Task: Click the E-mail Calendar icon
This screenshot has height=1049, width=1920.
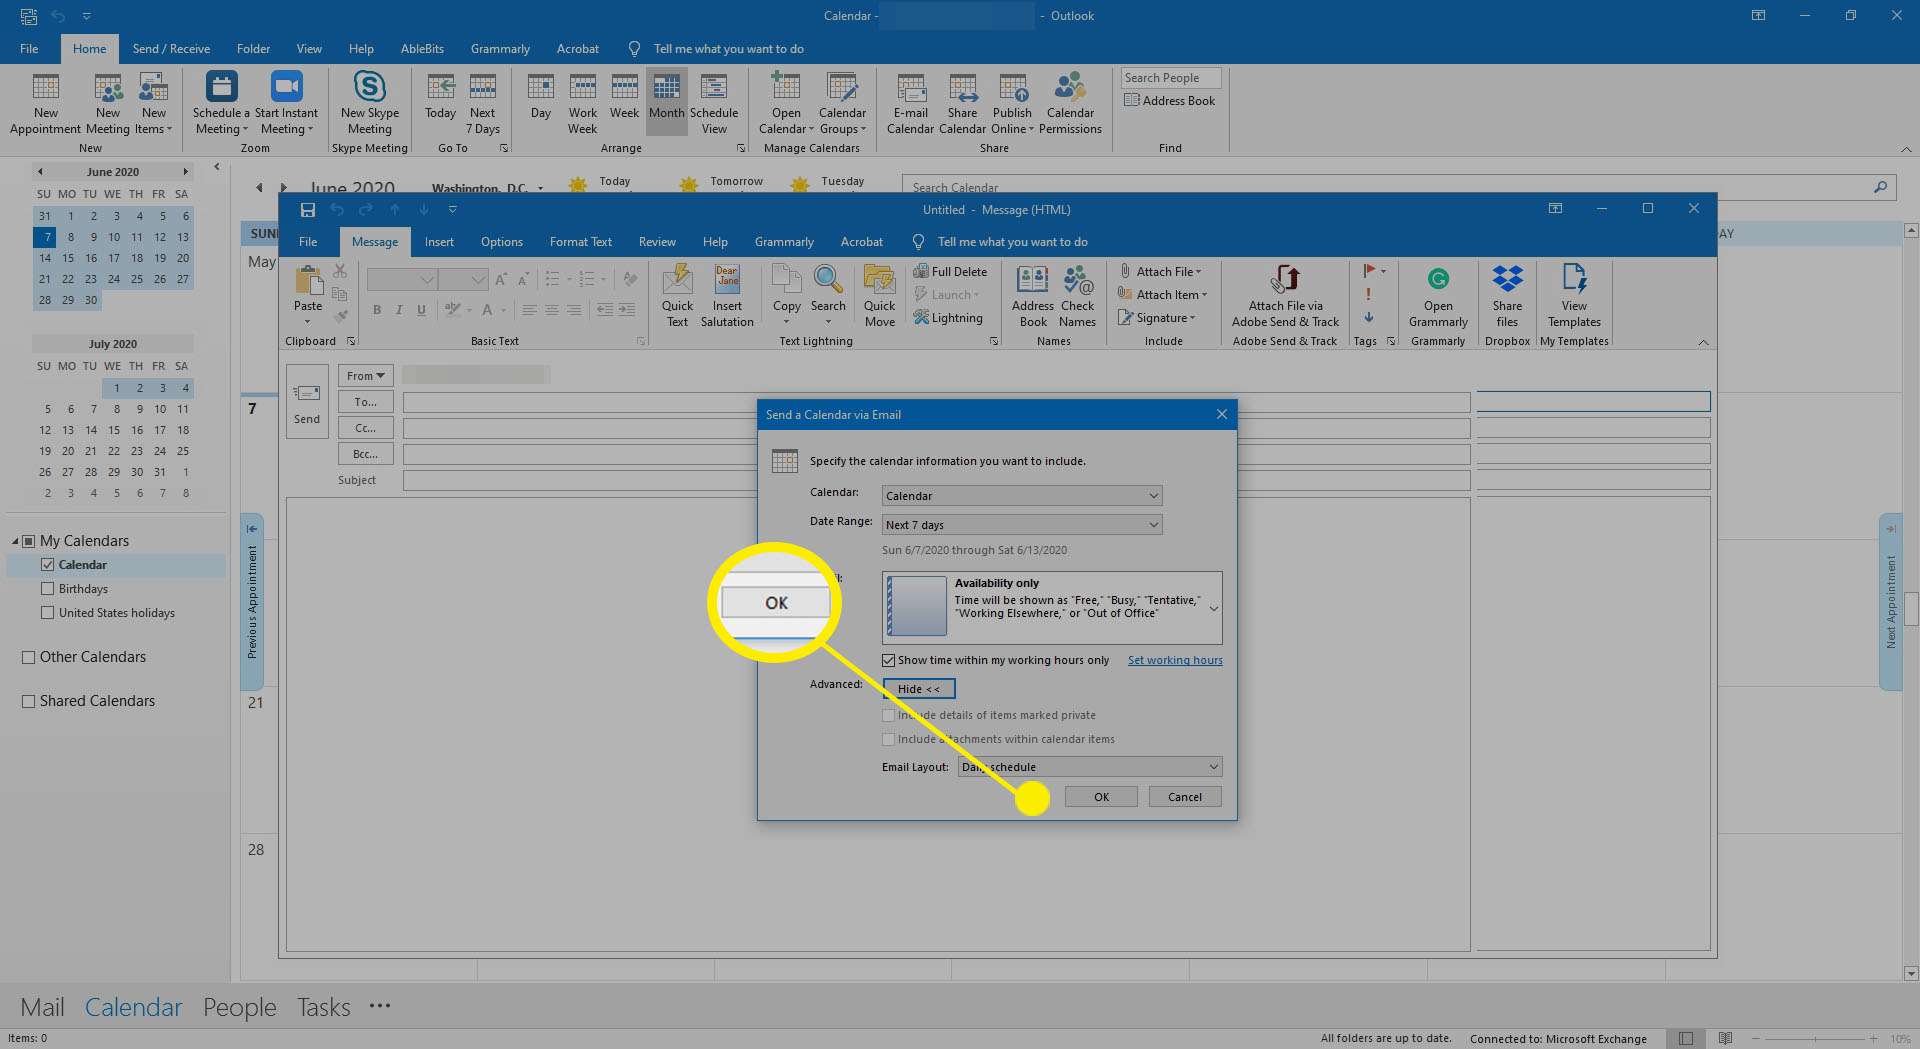Action: click(x=910, y=104)
